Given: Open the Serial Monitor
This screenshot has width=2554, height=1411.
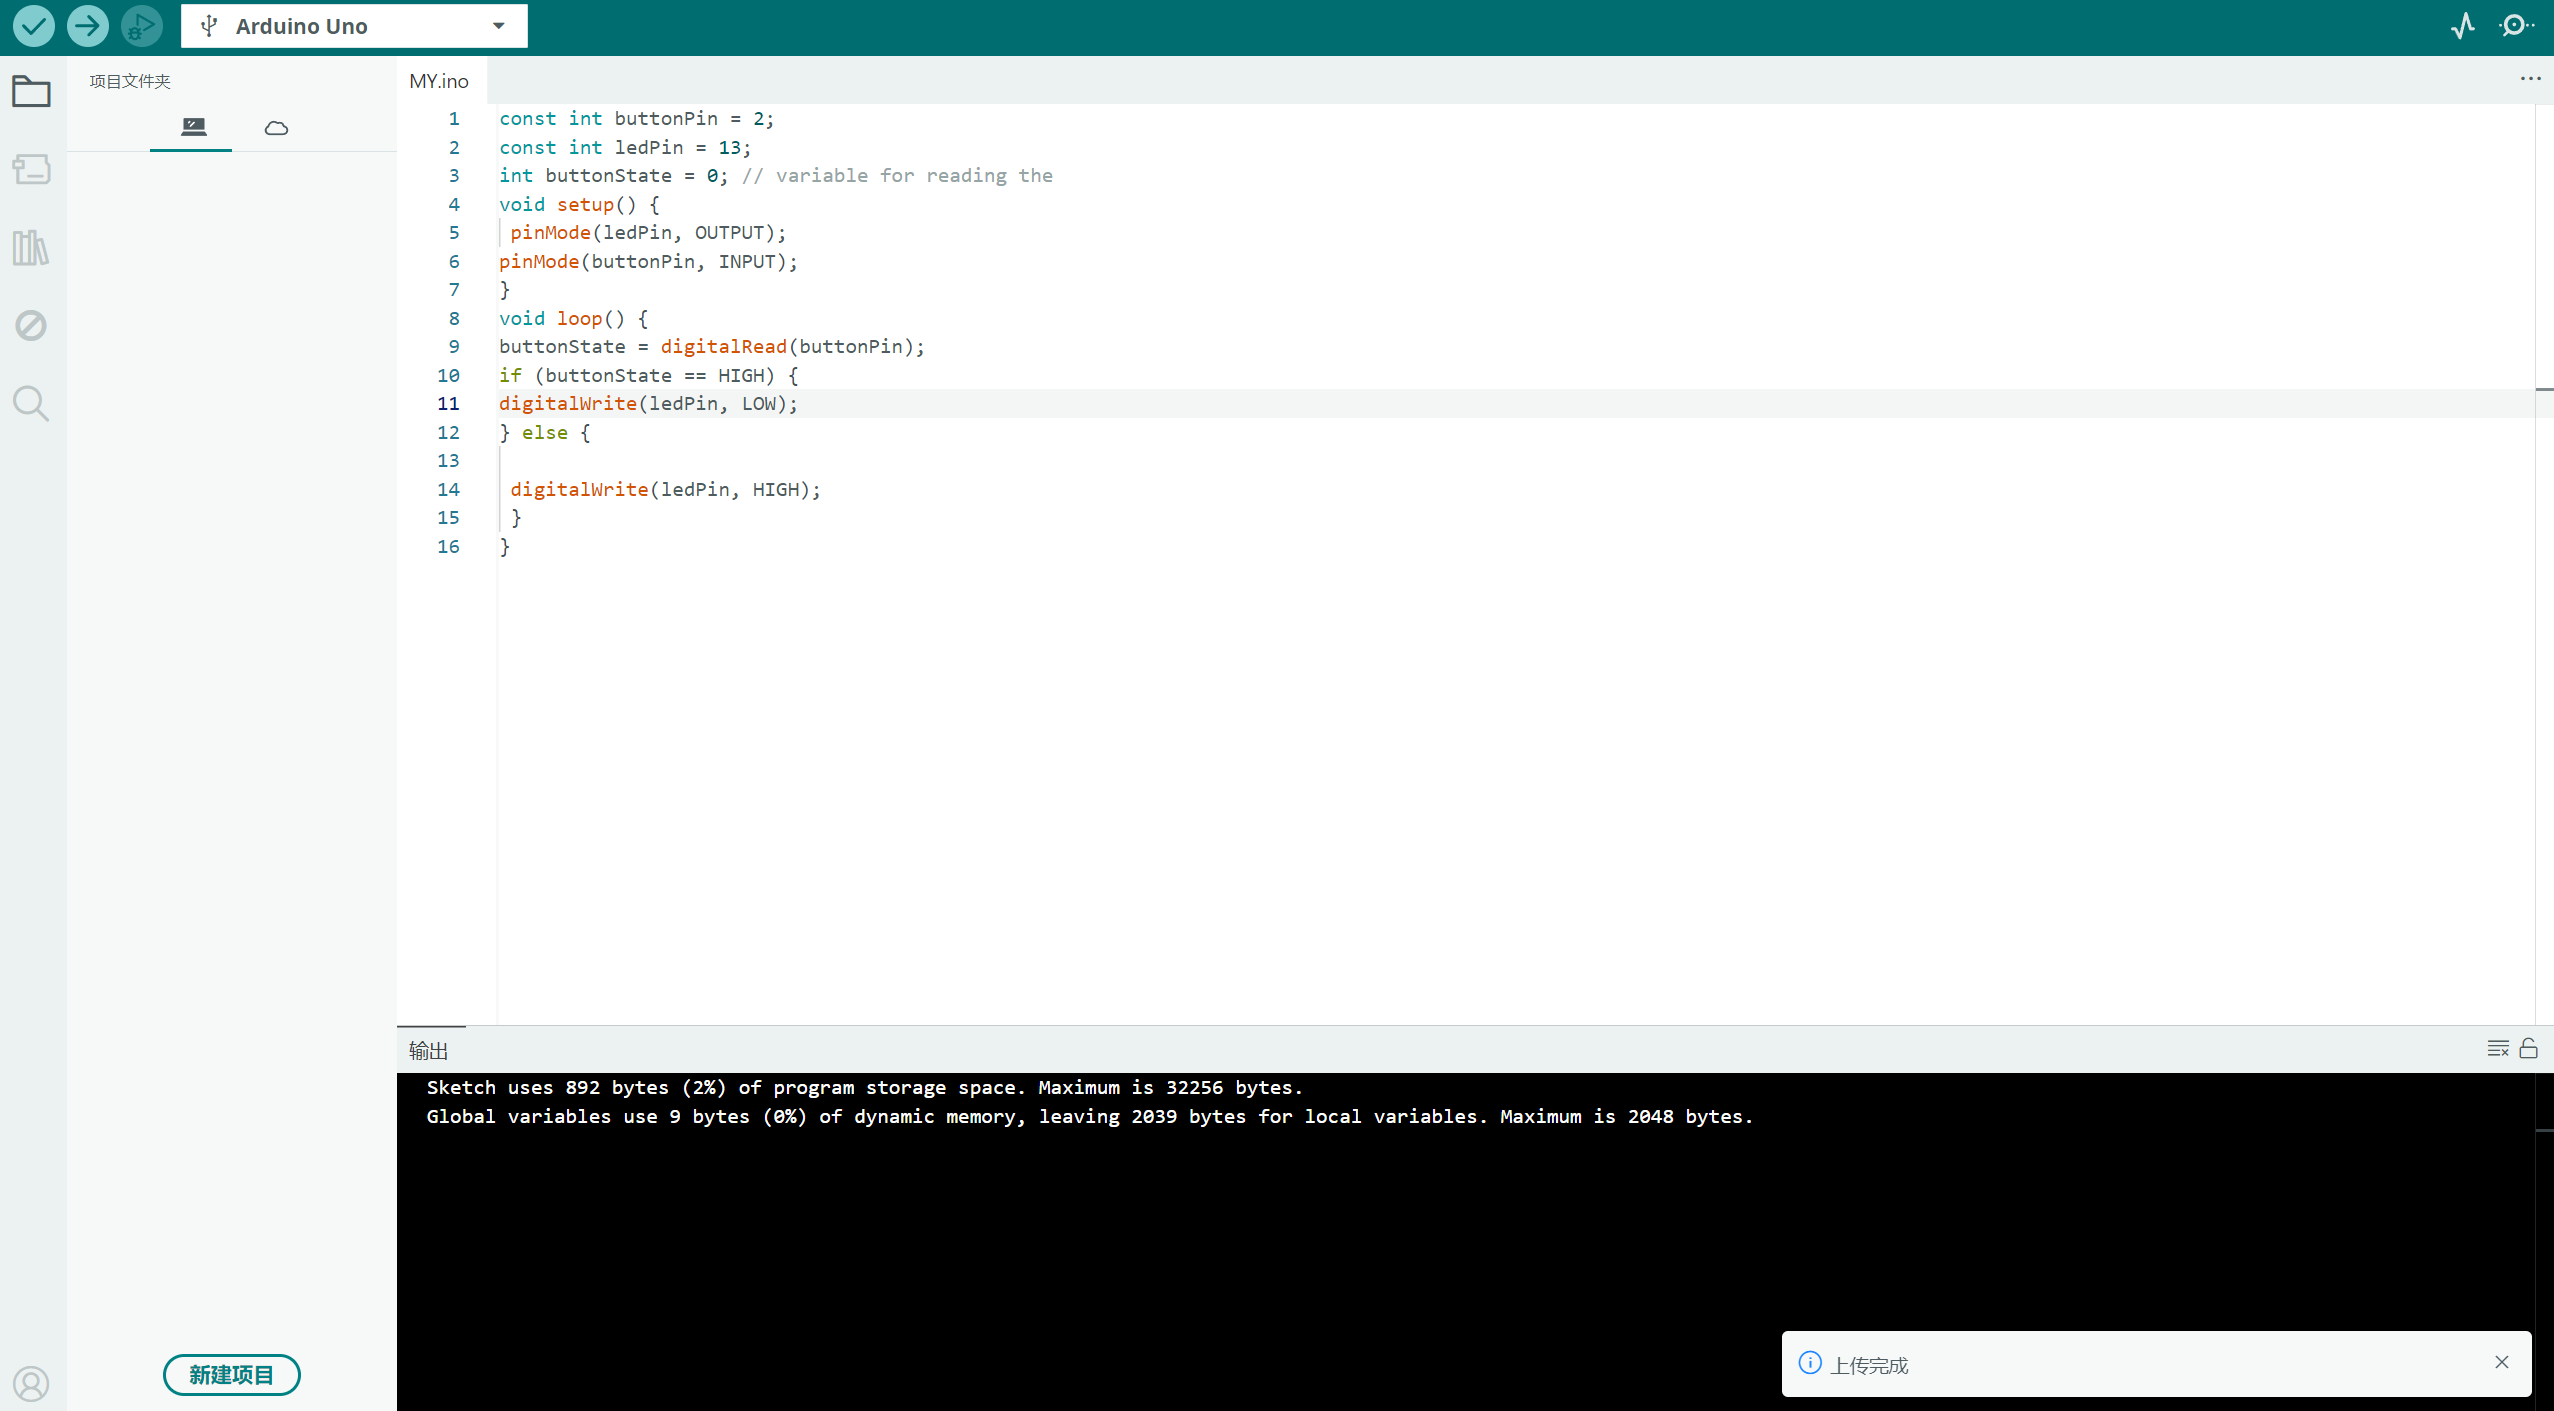Looking at the screenshot, I should pyautogui.click(x=2516, y=26).
